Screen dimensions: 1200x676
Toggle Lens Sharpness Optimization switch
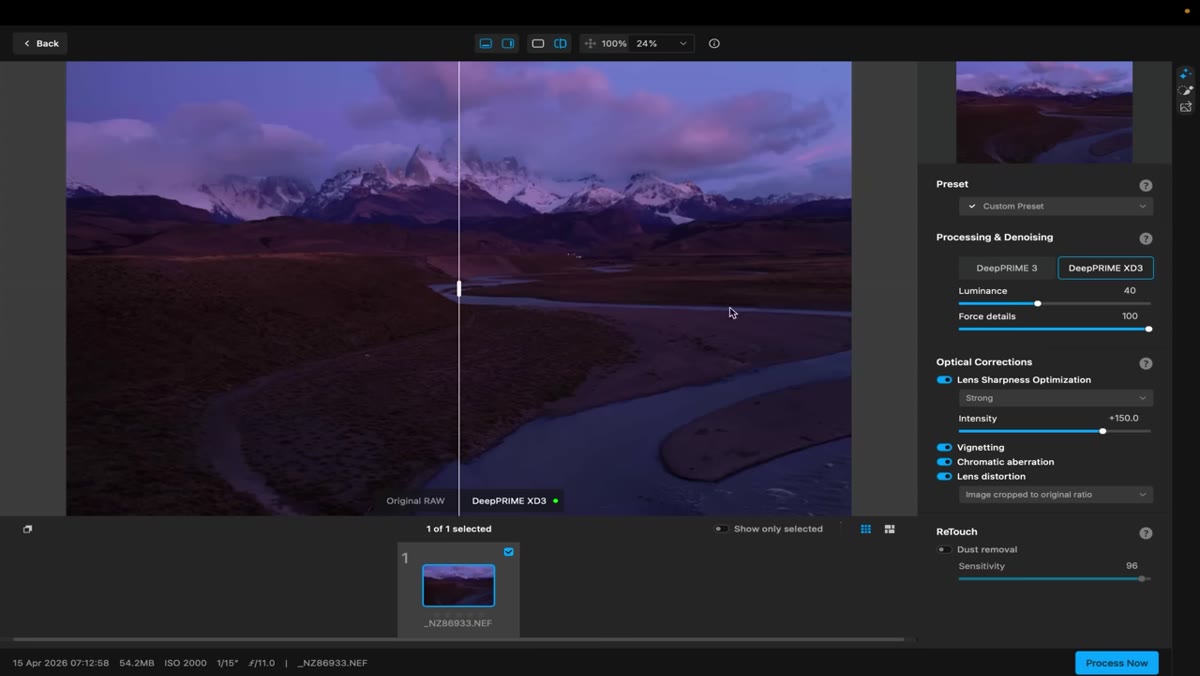pos(944,380)
